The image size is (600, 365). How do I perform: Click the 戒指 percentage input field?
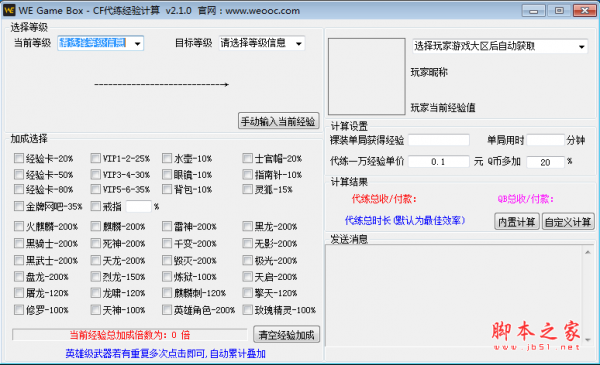pyautogui.click(x=139, y=206)
